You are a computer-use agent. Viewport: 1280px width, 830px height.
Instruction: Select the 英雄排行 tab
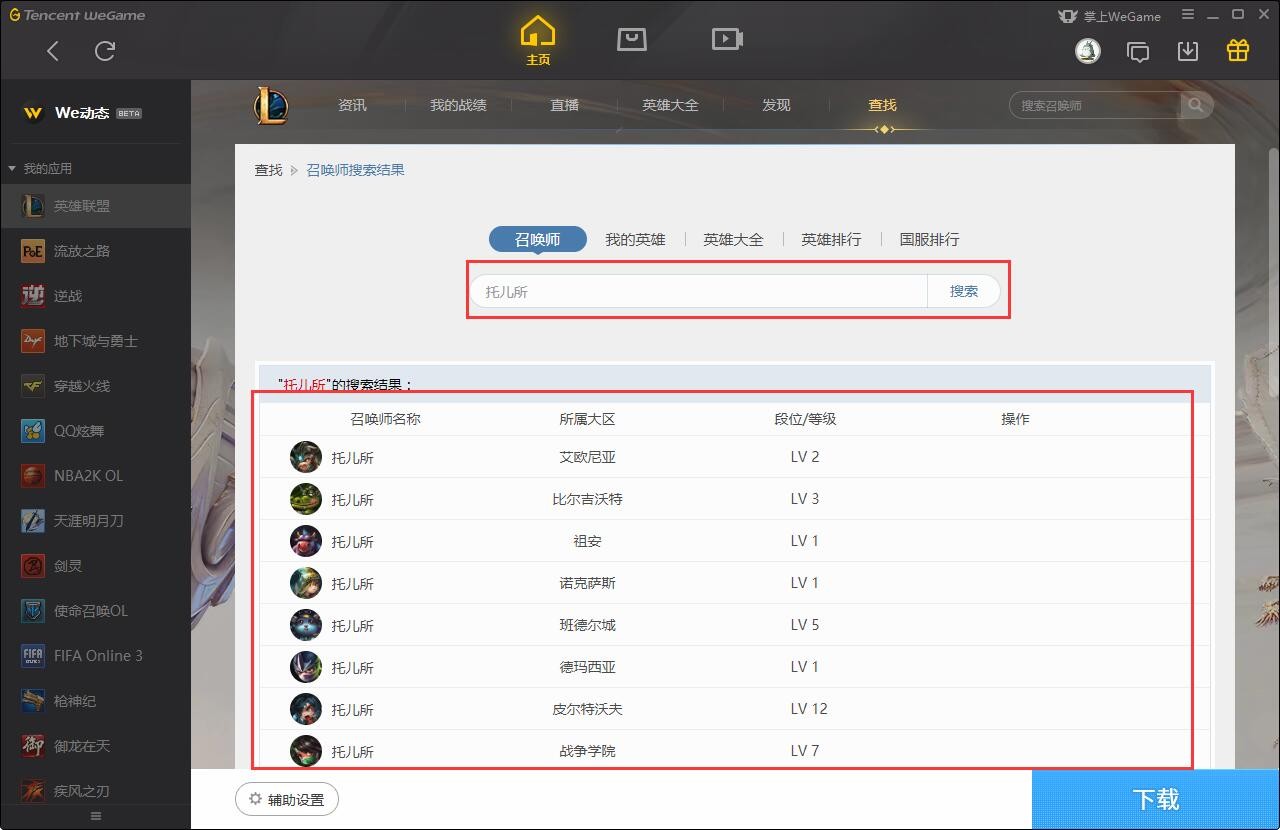[x=831, y=239]
